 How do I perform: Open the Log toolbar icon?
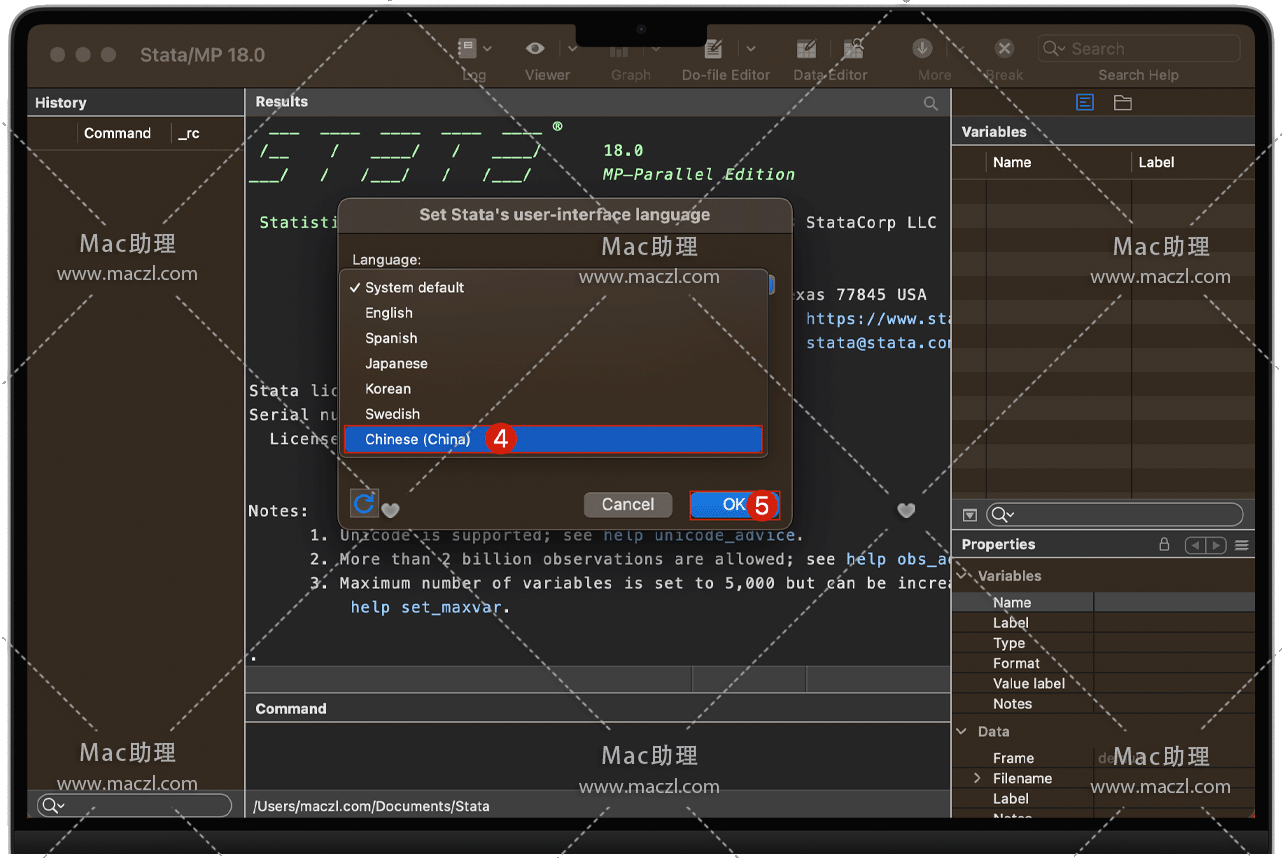tap(467, 48)
